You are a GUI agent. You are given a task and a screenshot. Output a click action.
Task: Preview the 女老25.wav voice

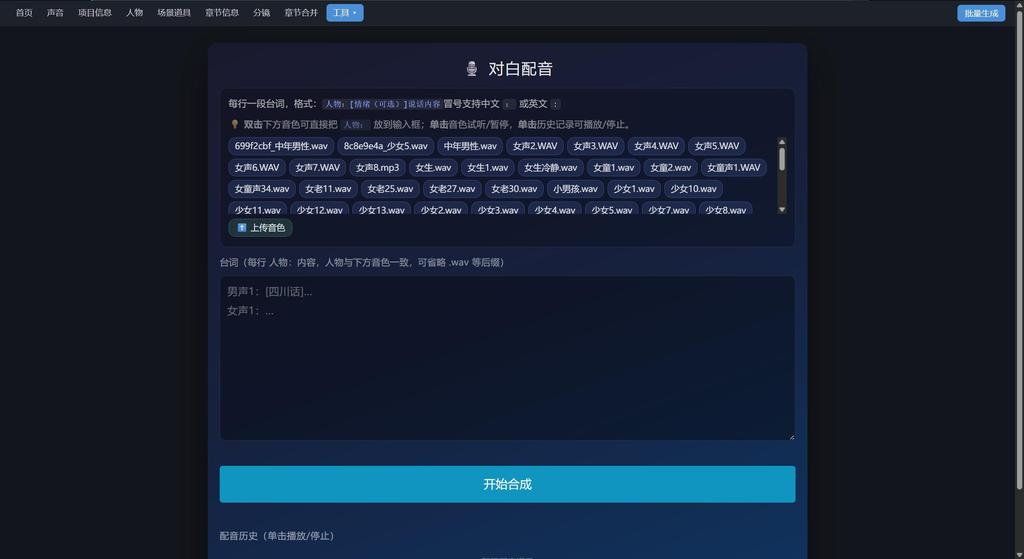pos(391,189)
